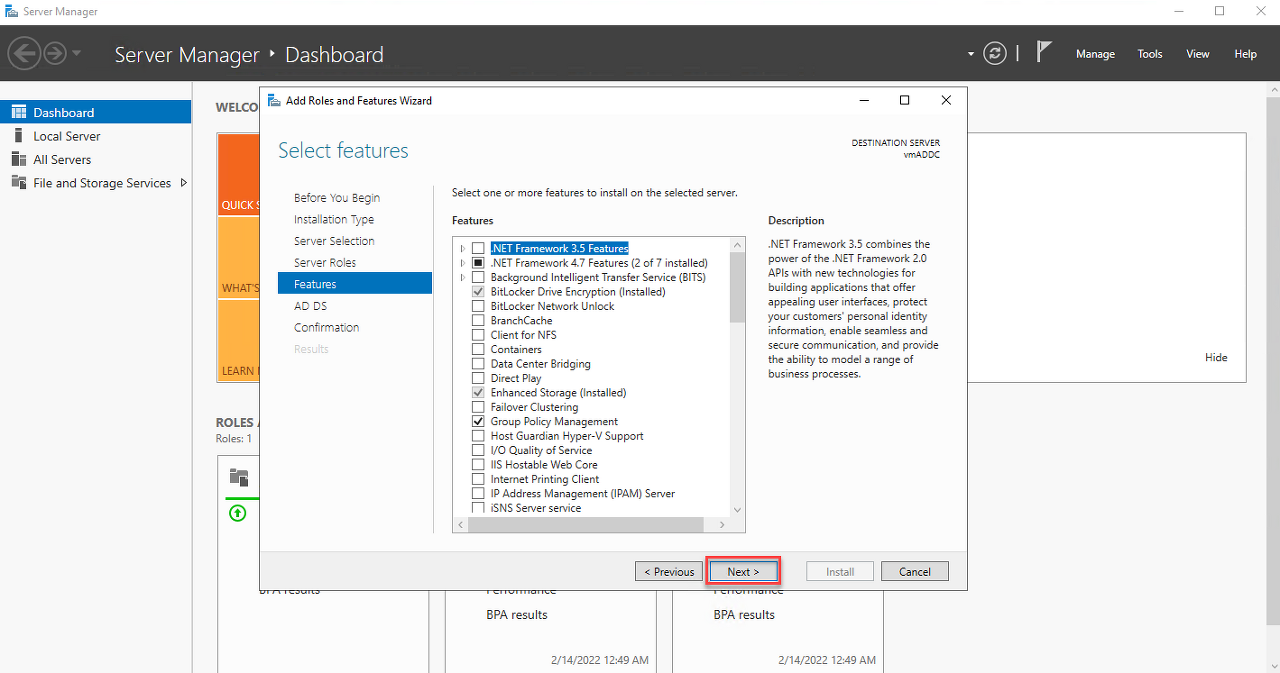Click the features list scroll up arrow

coord(737,245)
